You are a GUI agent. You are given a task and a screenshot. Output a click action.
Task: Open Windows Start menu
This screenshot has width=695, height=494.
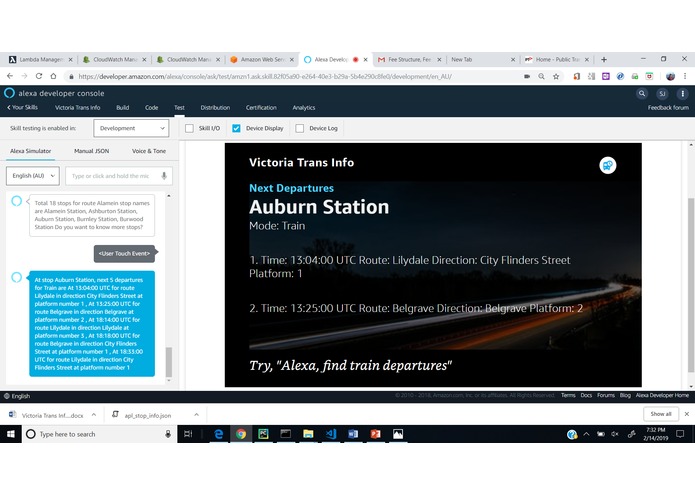(x=11, y=434)
